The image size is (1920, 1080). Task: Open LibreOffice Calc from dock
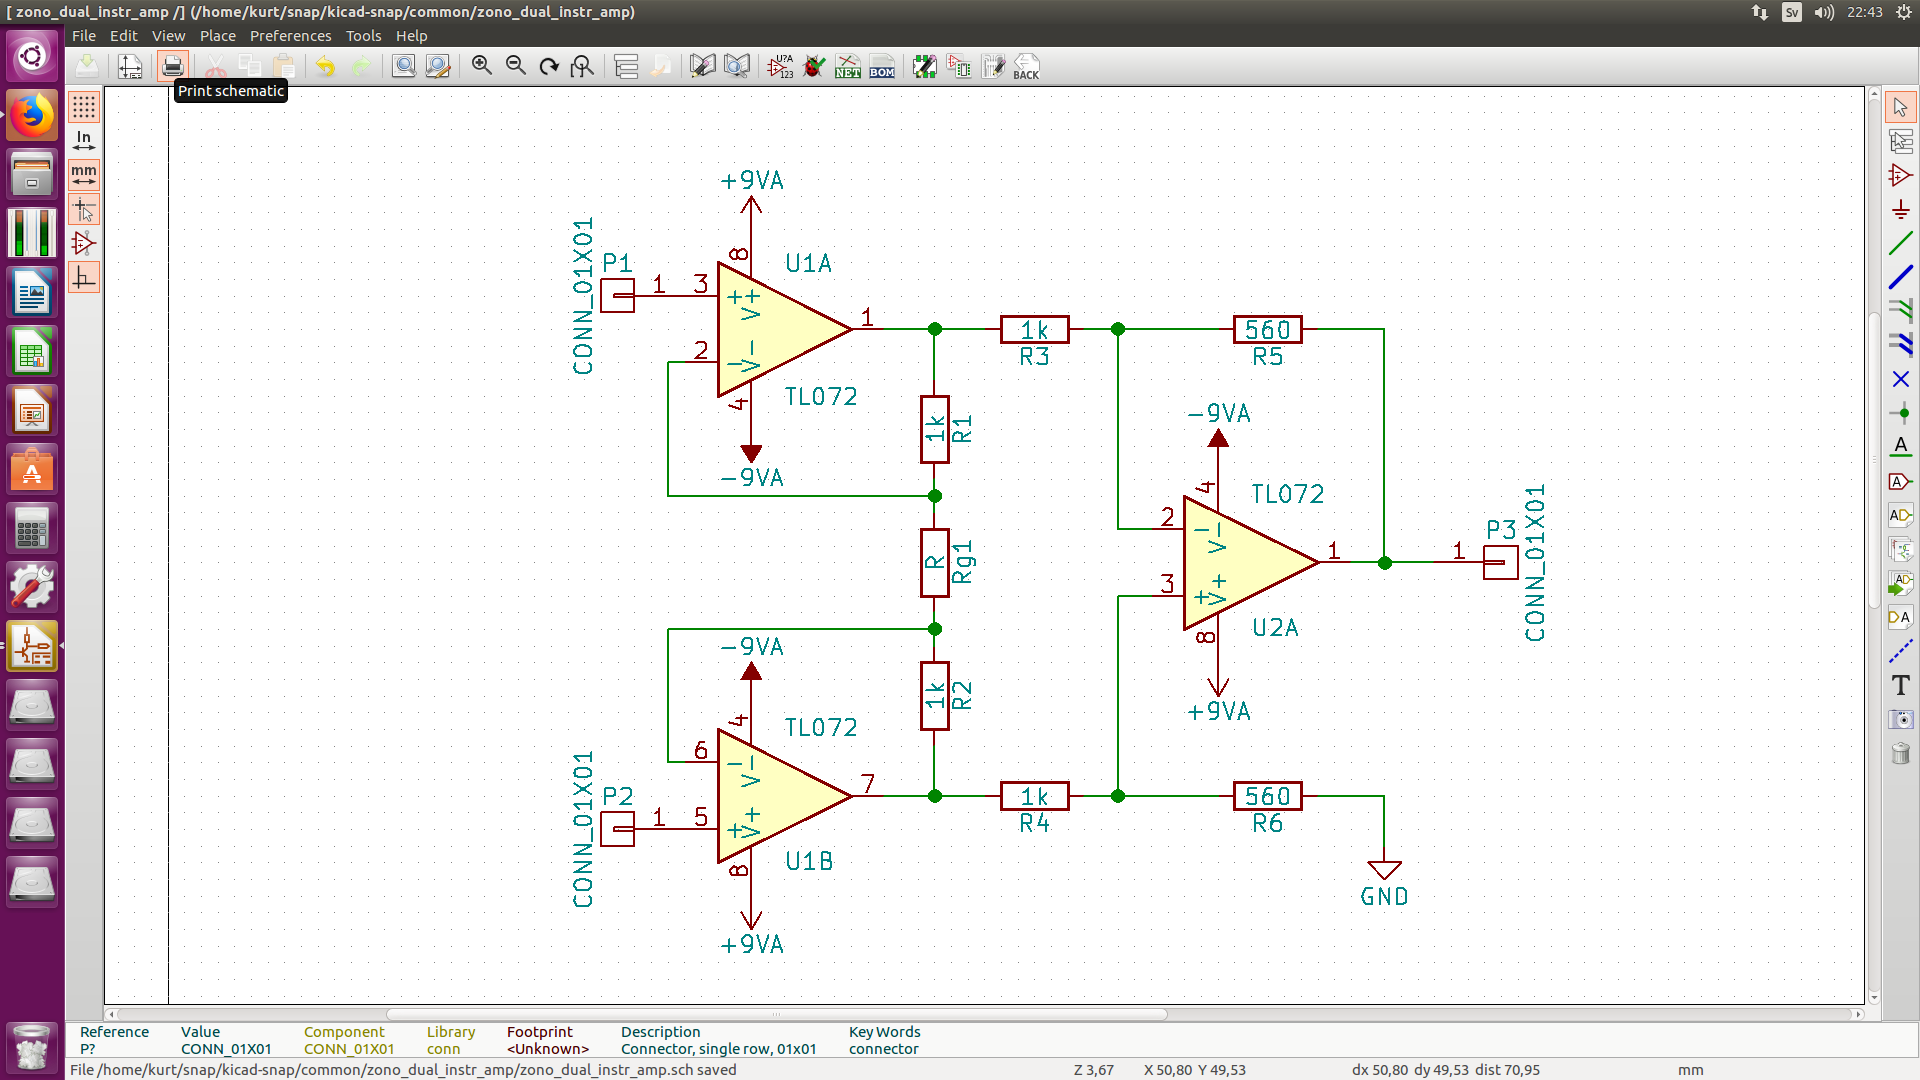[x=32, y=352]
